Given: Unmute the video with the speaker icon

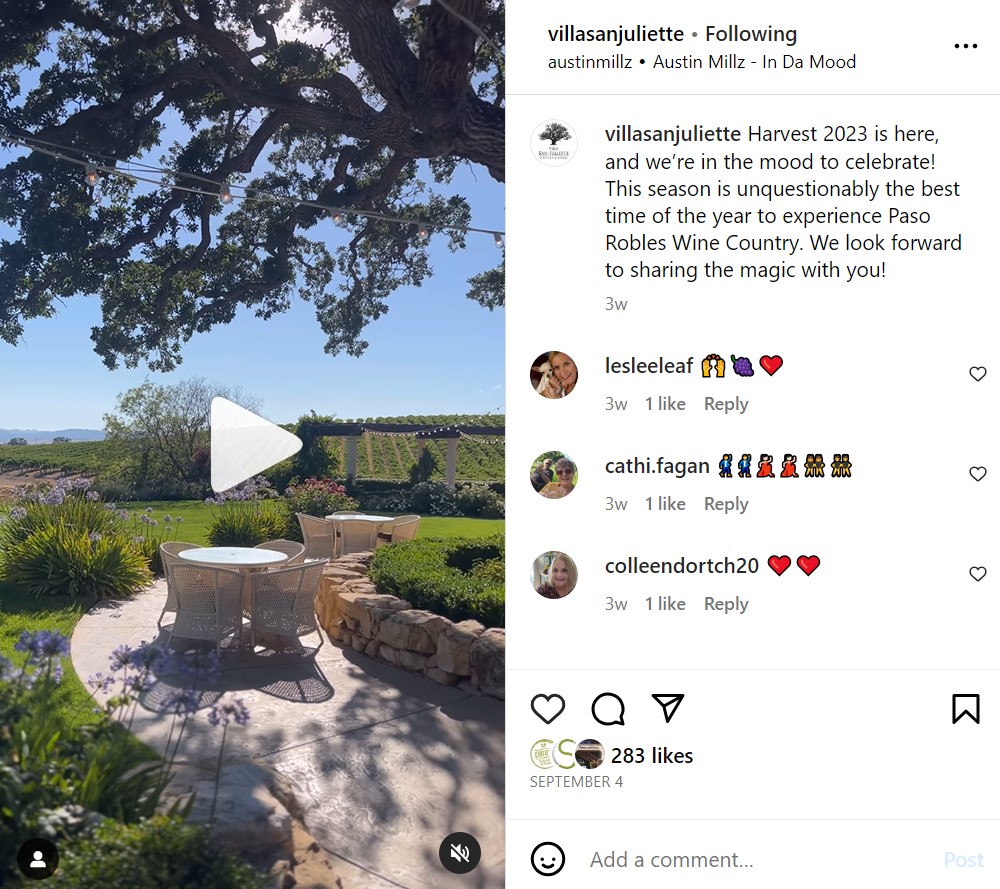Looking at the screenshot, I should [459, 853].
